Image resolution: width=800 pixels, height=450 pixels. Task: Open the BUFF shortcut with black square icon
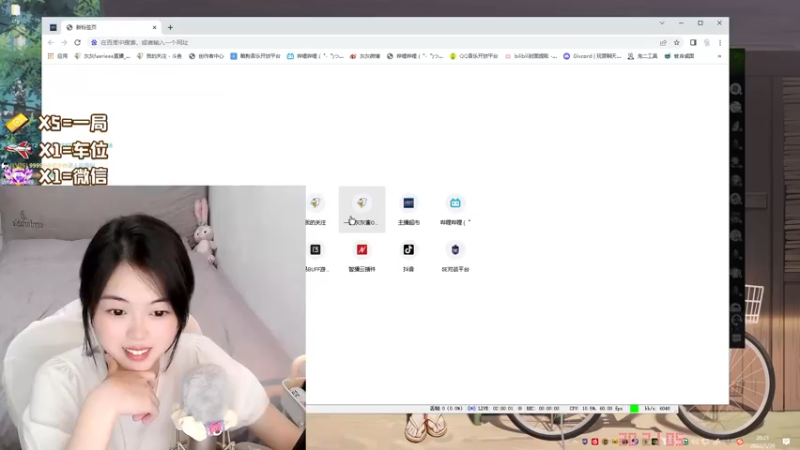point(316,256)
